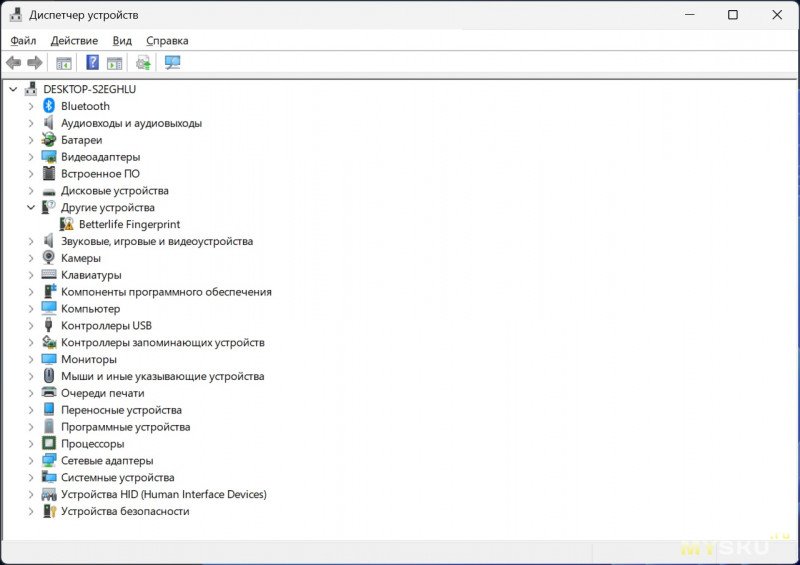
Task: Click the show/hide console tree toolbar icon
Action: coord(64,63)
